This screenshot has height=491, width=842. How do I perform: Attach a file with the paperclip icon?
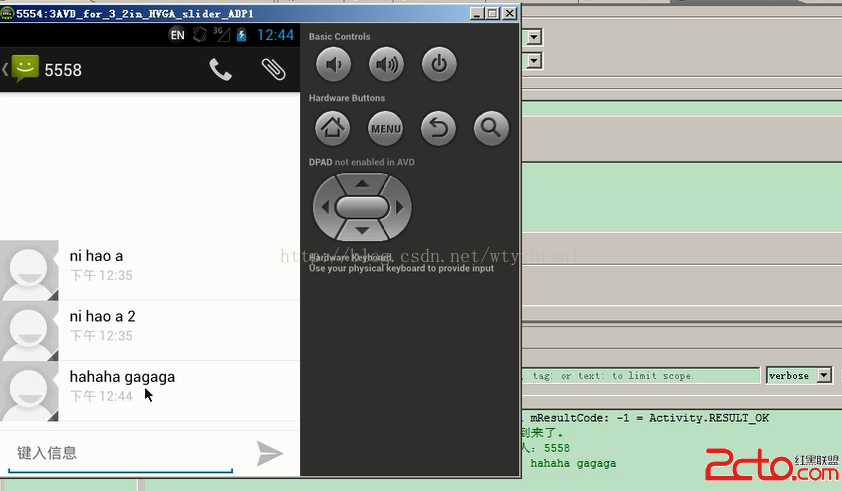pos(273,70)
